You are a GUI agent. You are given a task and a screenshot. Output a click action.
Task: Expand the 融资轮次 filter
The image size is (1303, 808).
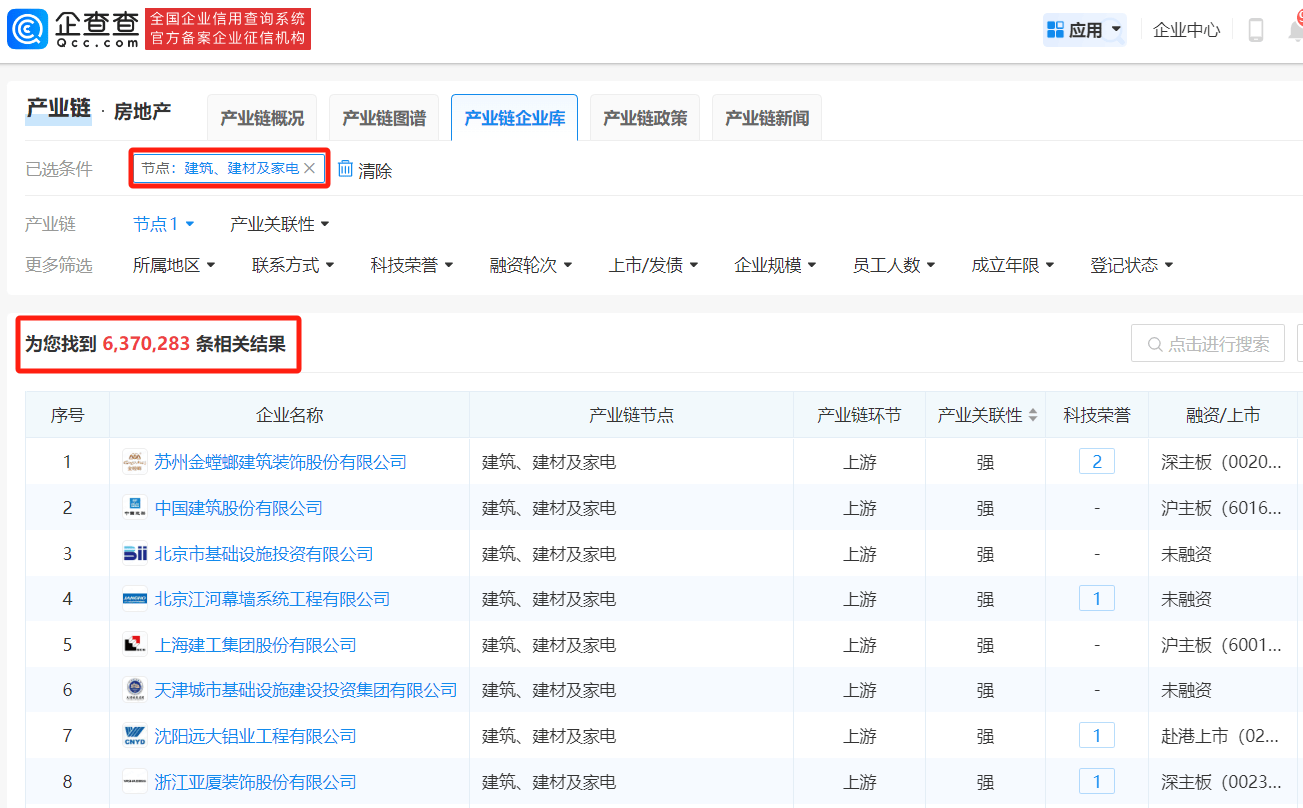(x=531, y=265)
